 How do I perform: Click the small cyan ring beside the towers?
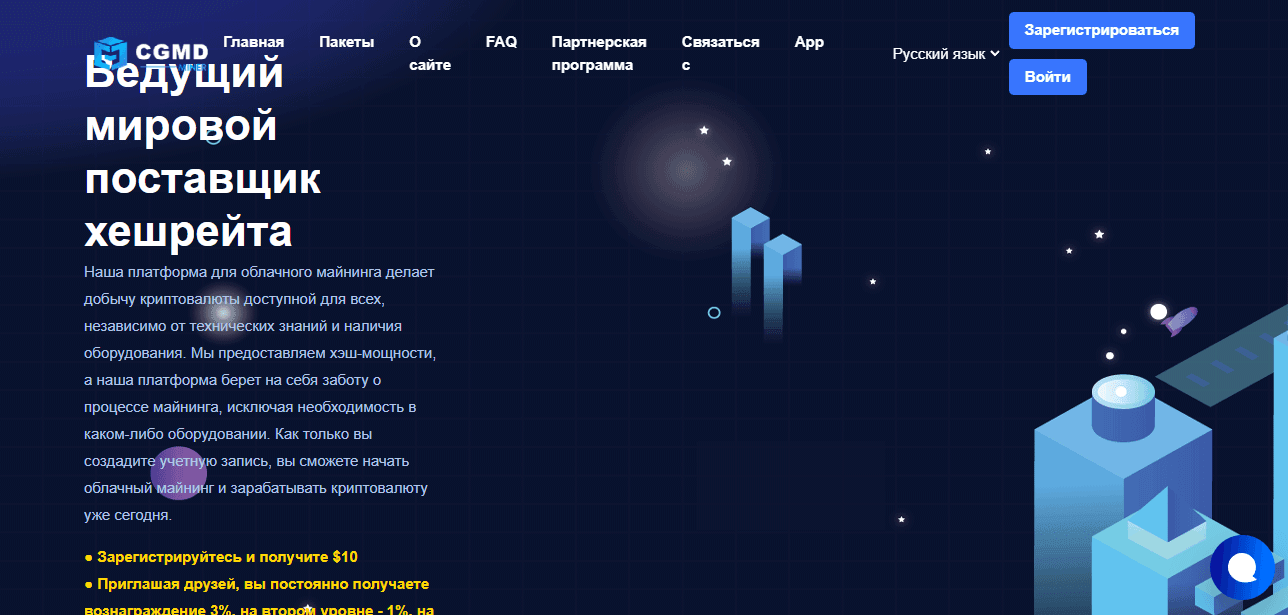pyautogui.click(x=714, y=313)
